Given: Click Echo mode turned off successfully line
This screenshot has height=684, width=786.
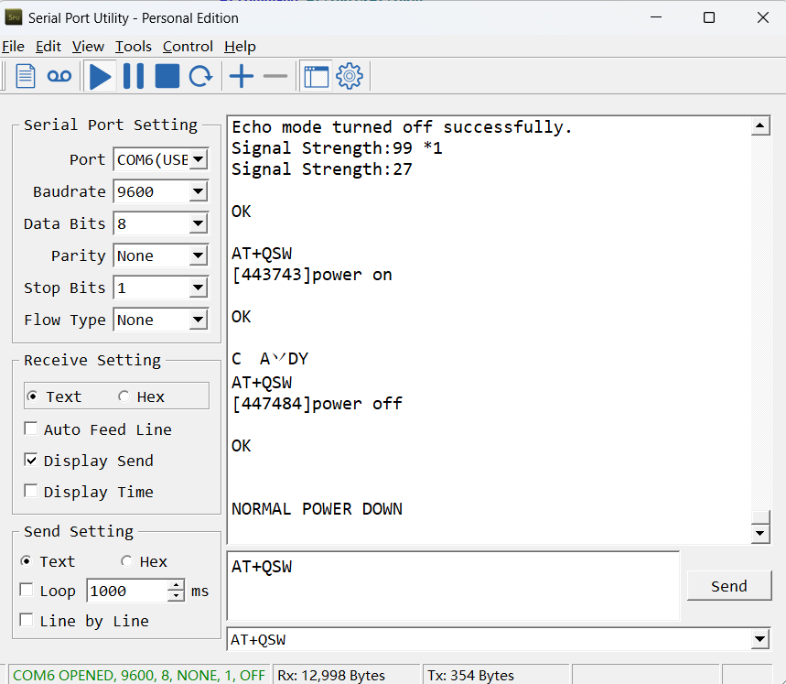Looking at the screenshot, I should pos(402,127).
